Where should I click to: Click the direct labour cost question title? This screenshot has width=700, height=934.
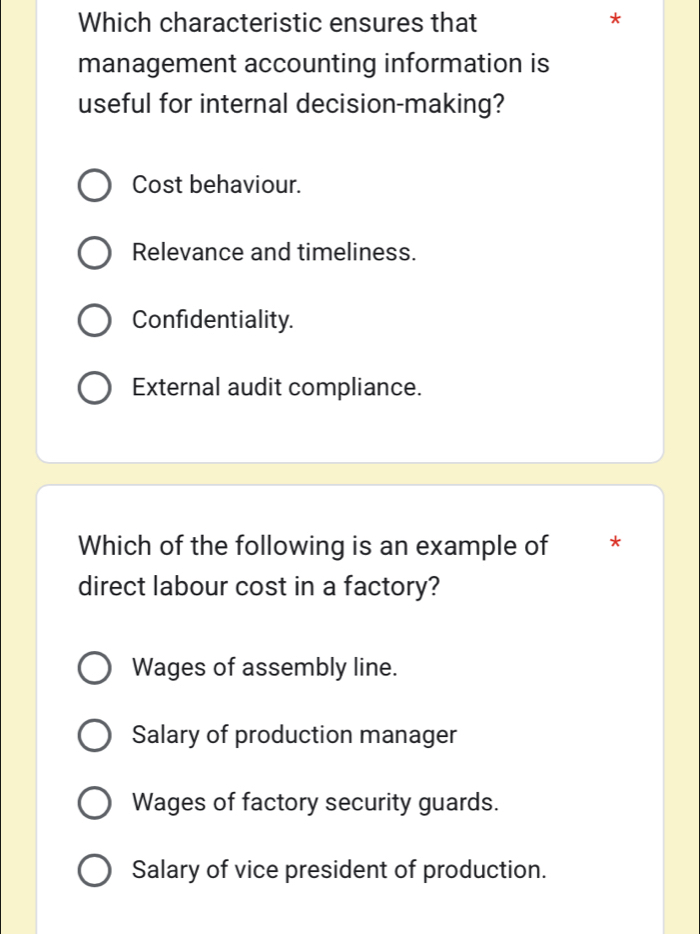312,566
